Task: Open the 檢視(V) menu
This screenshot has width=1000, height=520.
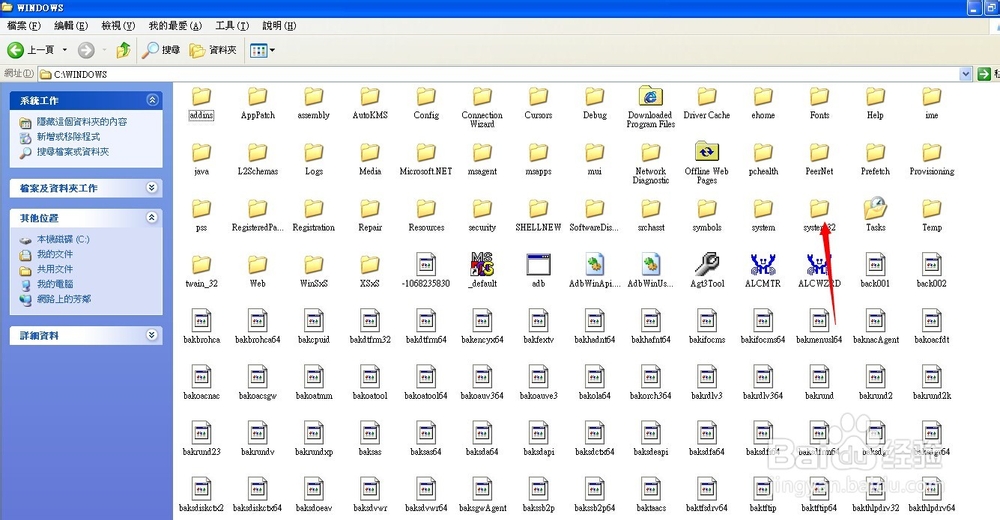Action: point(118,26)
